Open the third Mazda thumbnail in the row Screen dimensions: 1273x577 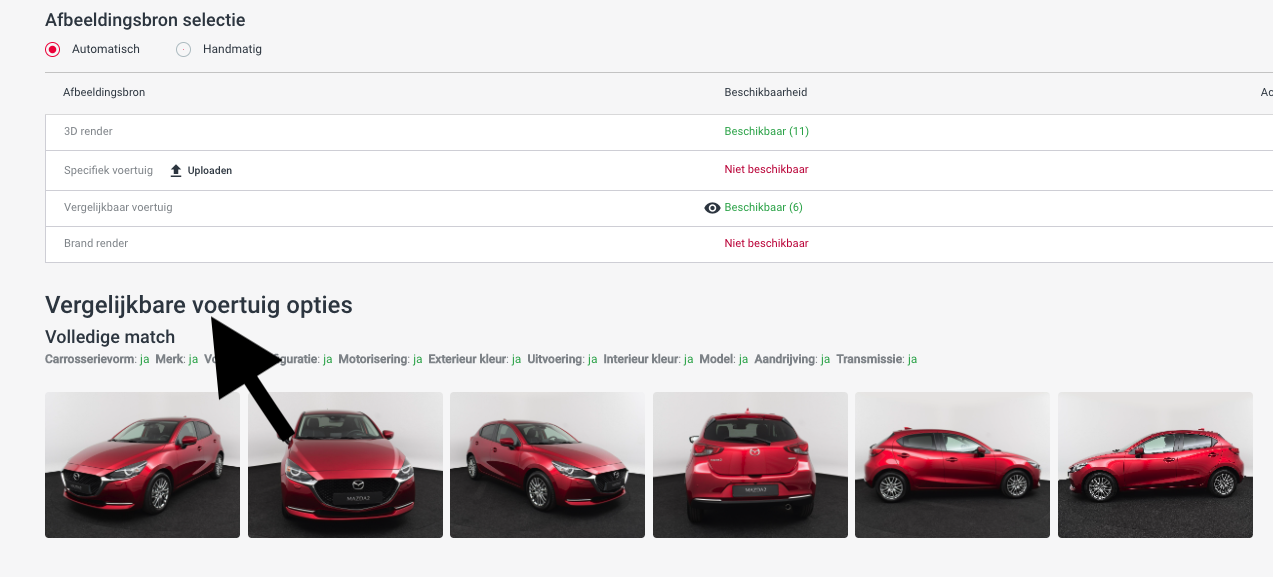547,465
